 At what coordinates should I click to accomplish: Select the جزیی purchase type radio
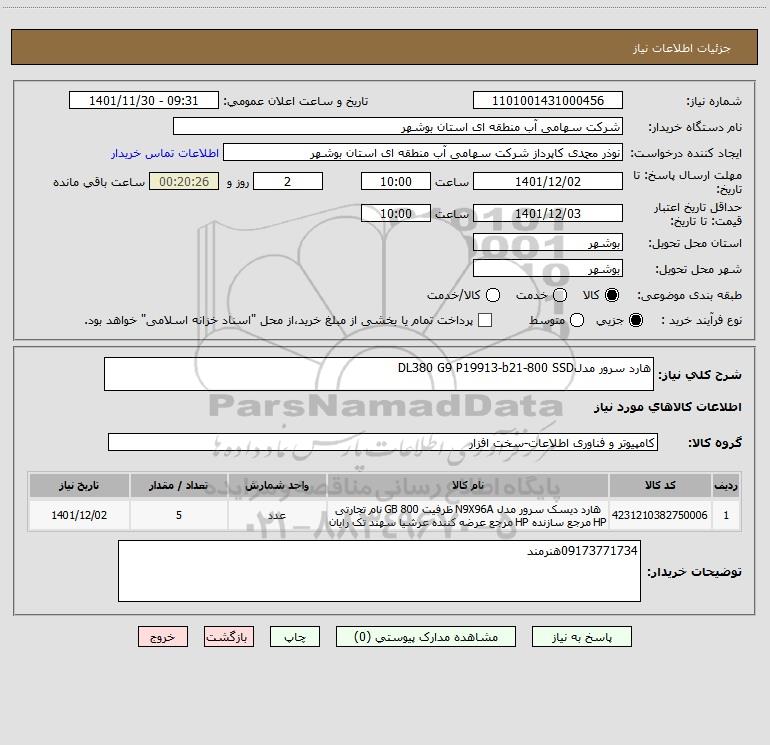(x=635, y=320)
